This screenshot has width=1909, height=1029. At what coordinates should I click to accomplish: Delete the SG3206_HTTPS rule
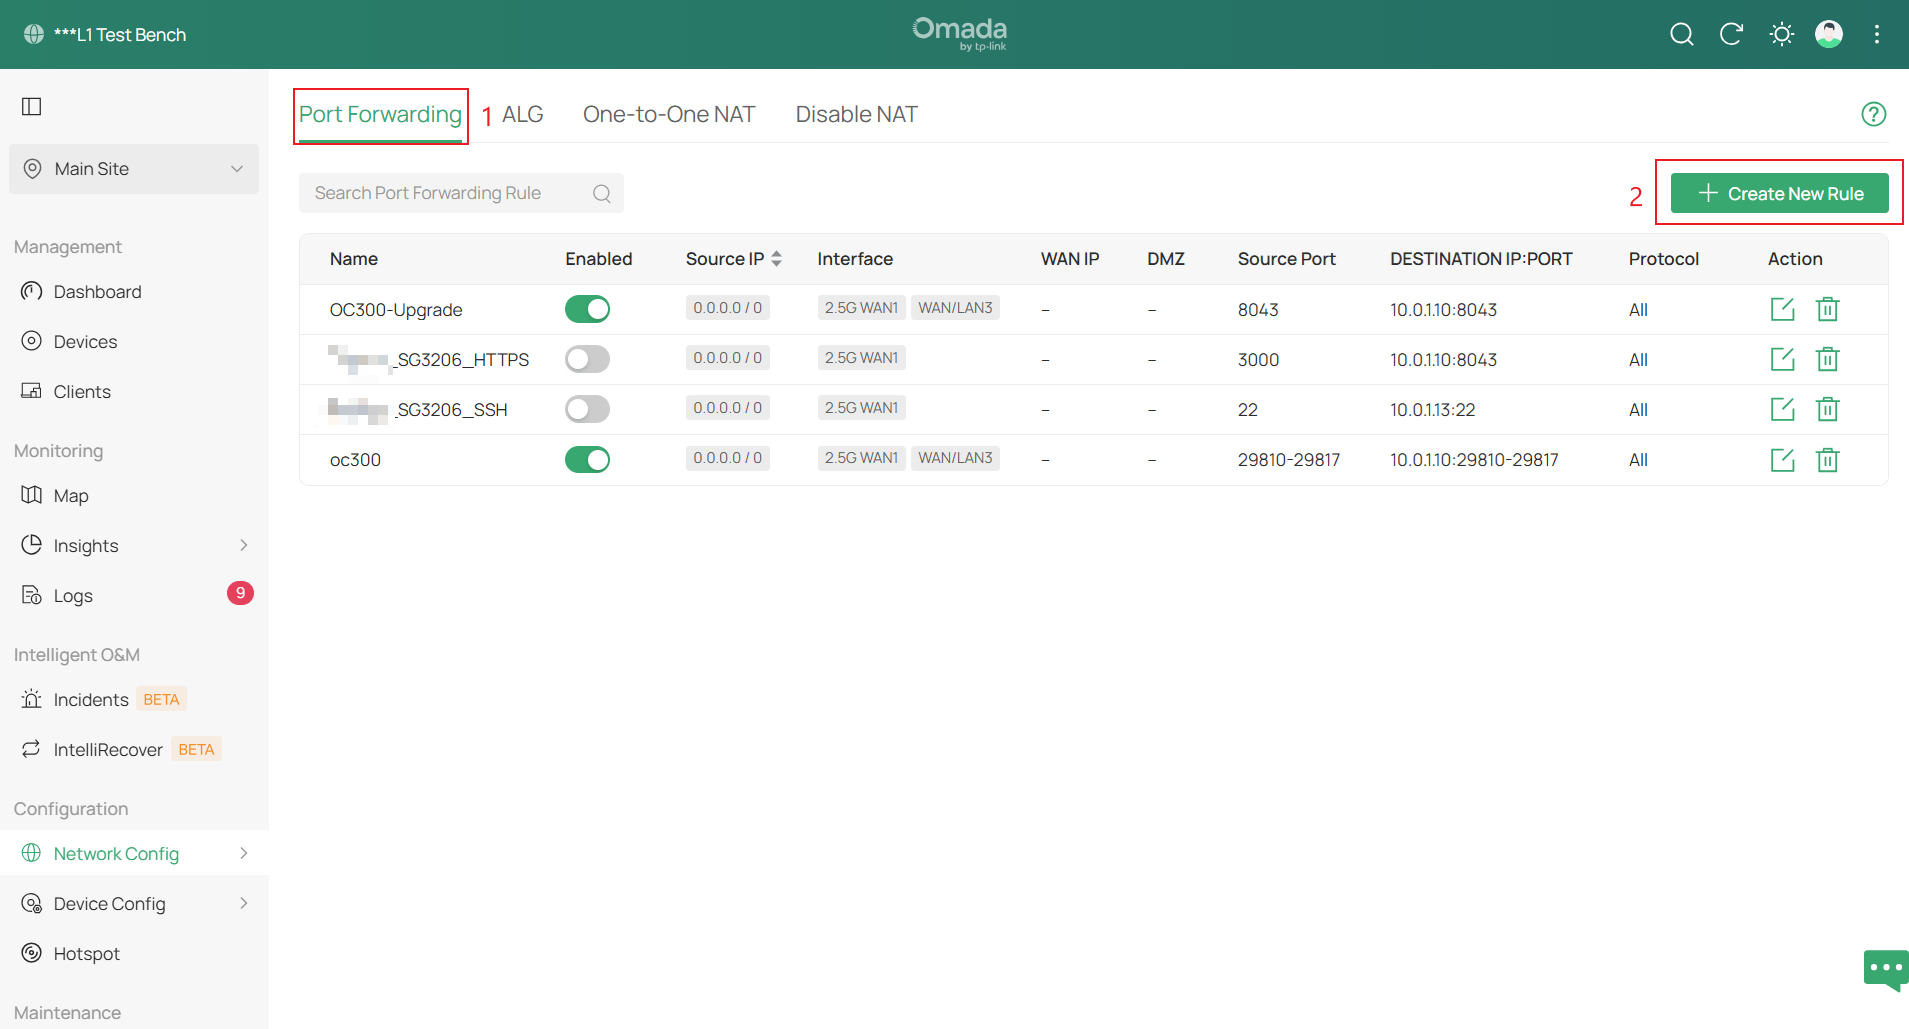[x=1827, y=359]
